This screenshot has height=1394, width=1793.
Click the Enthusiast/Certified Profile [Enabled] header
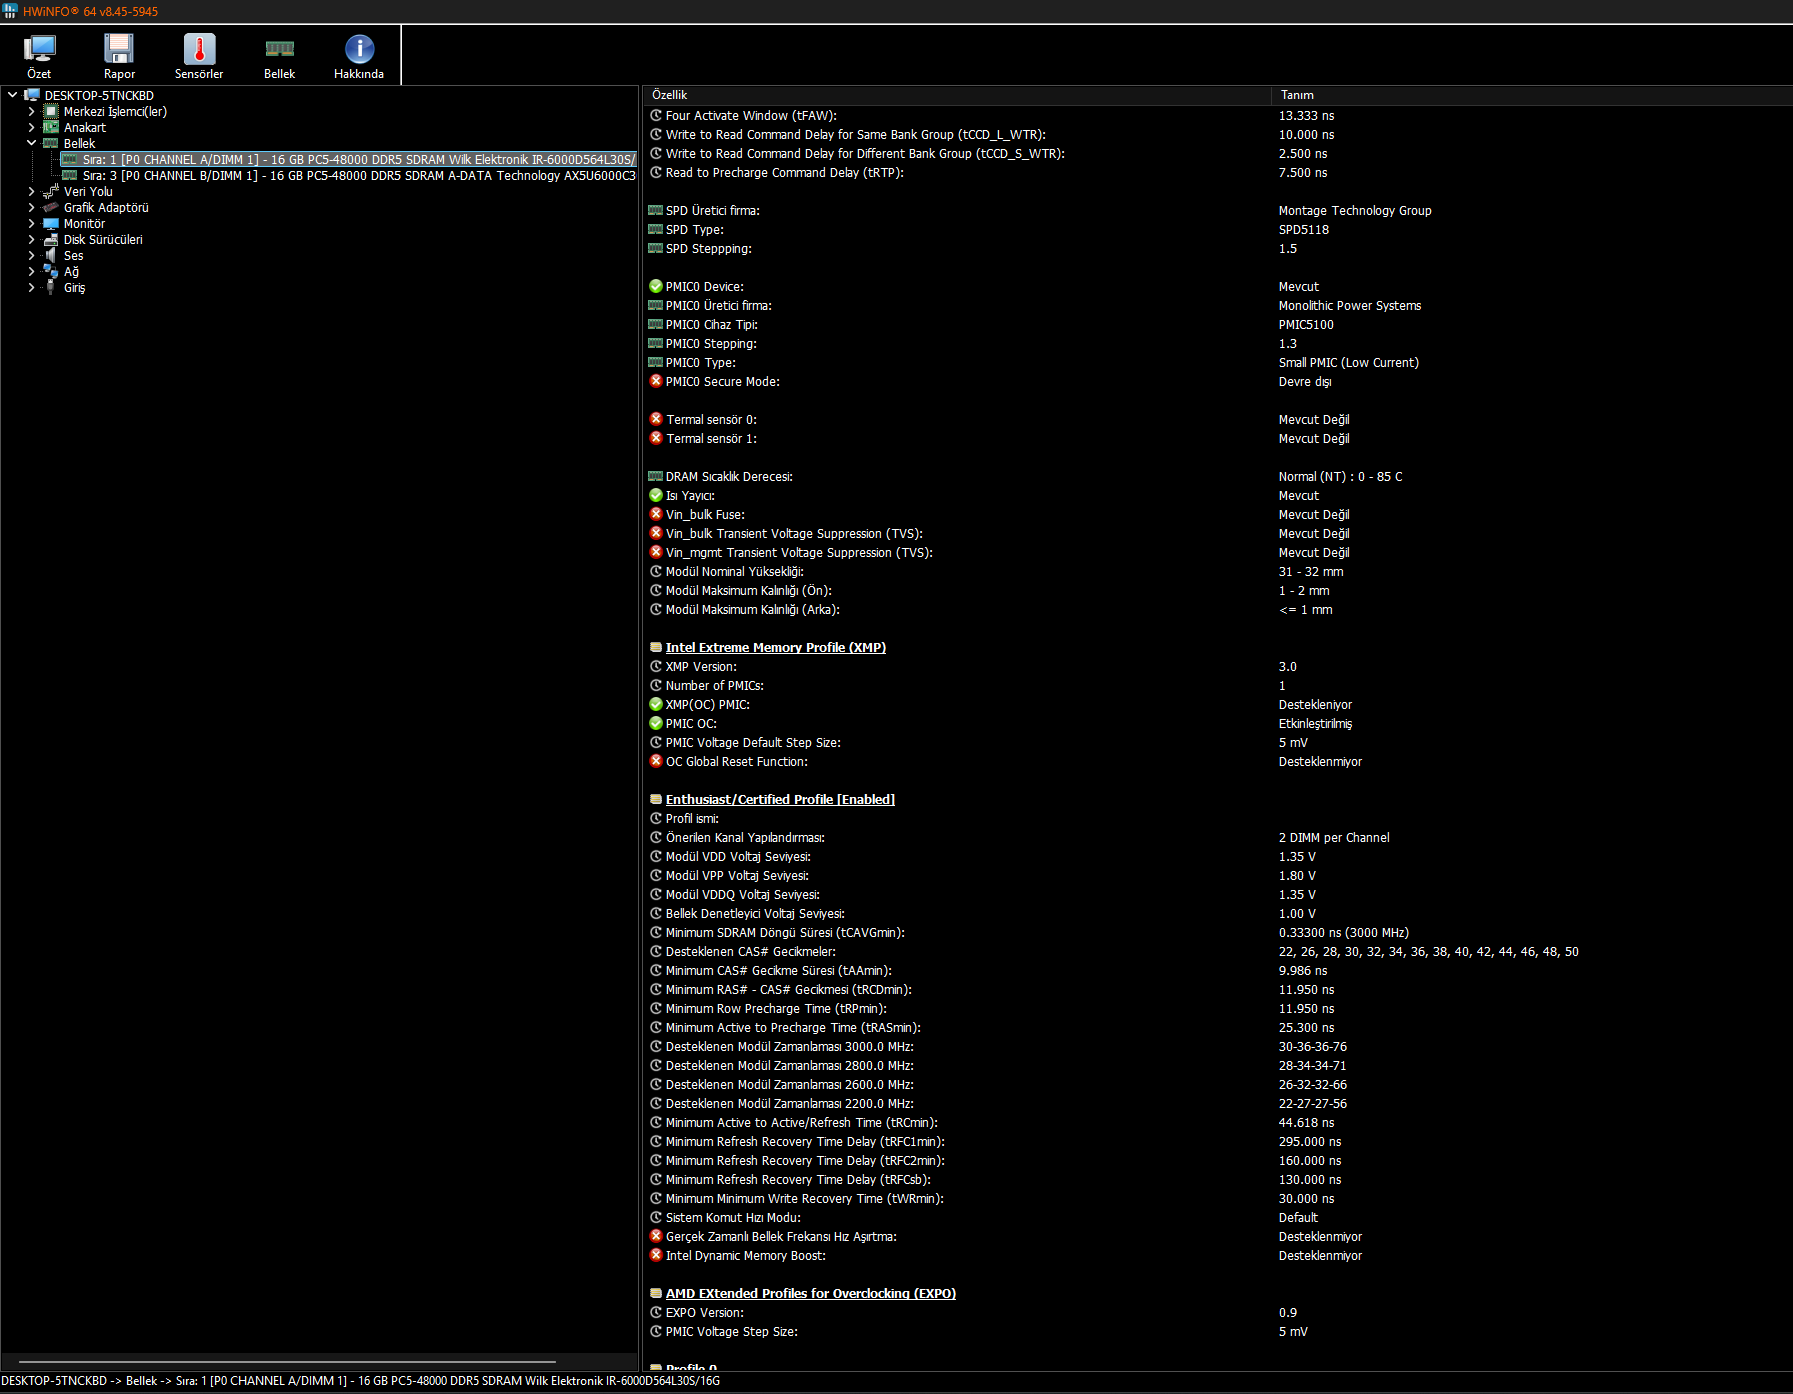coord(780,799)
